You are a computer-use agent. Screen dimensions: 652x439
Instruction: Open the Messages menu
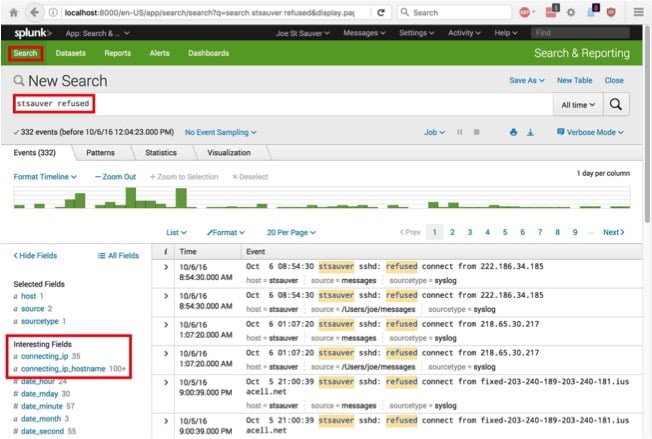(x=364, y=33)
